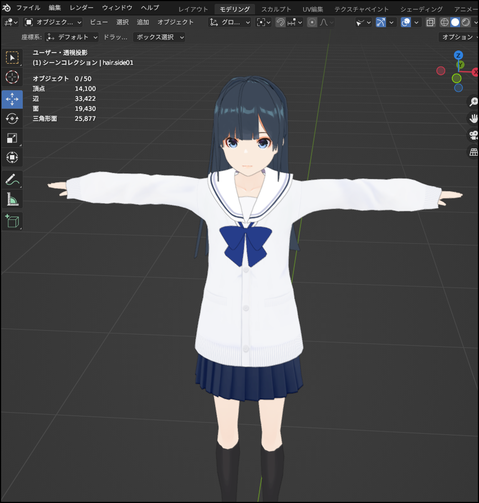Click the triangle count '25,877' statistic
The image size is (479, 503).
tap(85, 119)
